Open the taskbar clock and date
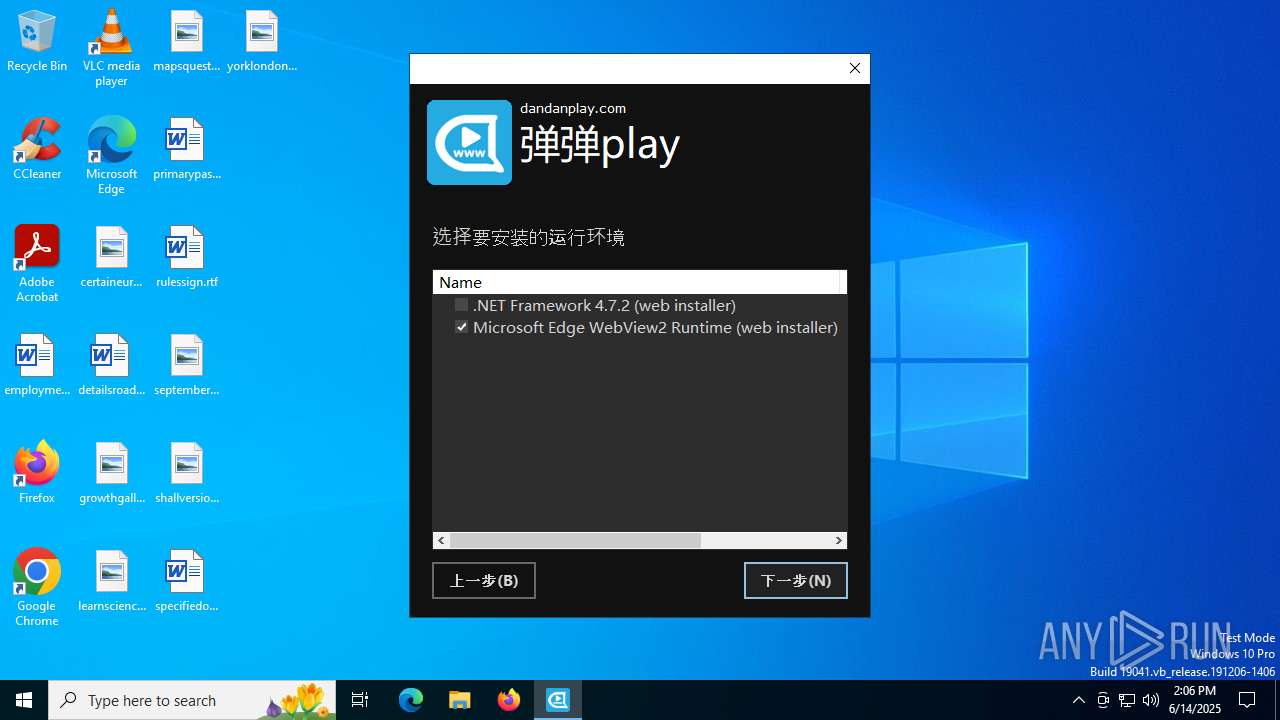This screenshot has height=720, width=1280. pyautogui.click(x=1195, y=700)
